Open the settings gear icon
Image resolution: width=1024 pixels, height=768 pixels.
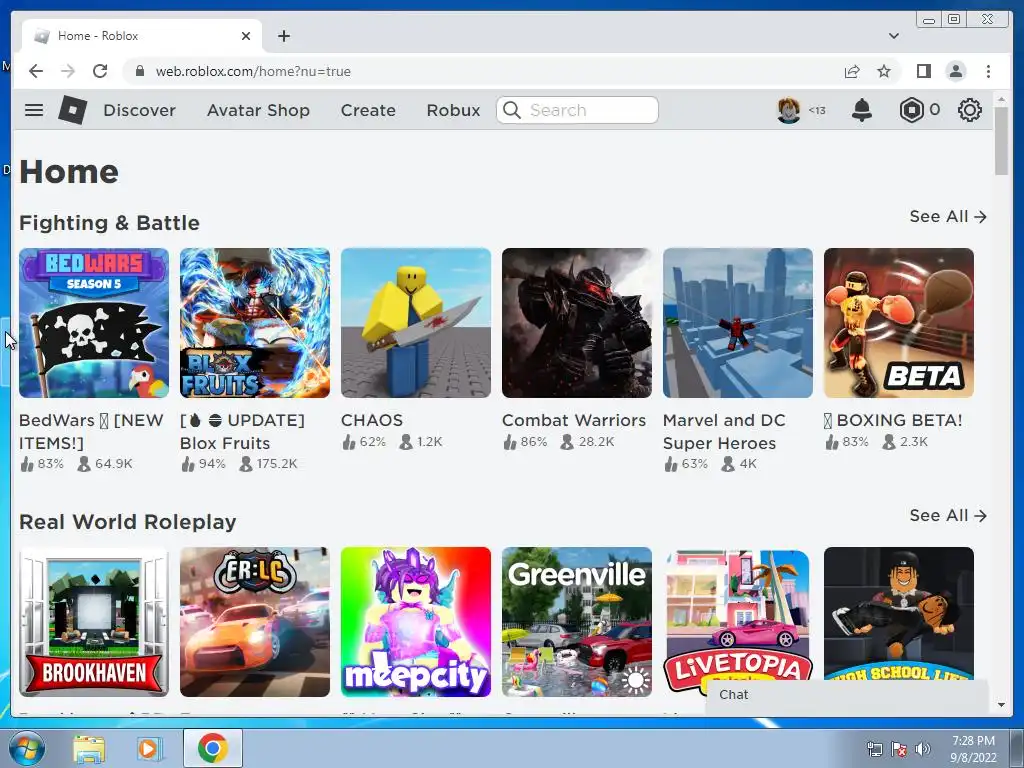969,110
